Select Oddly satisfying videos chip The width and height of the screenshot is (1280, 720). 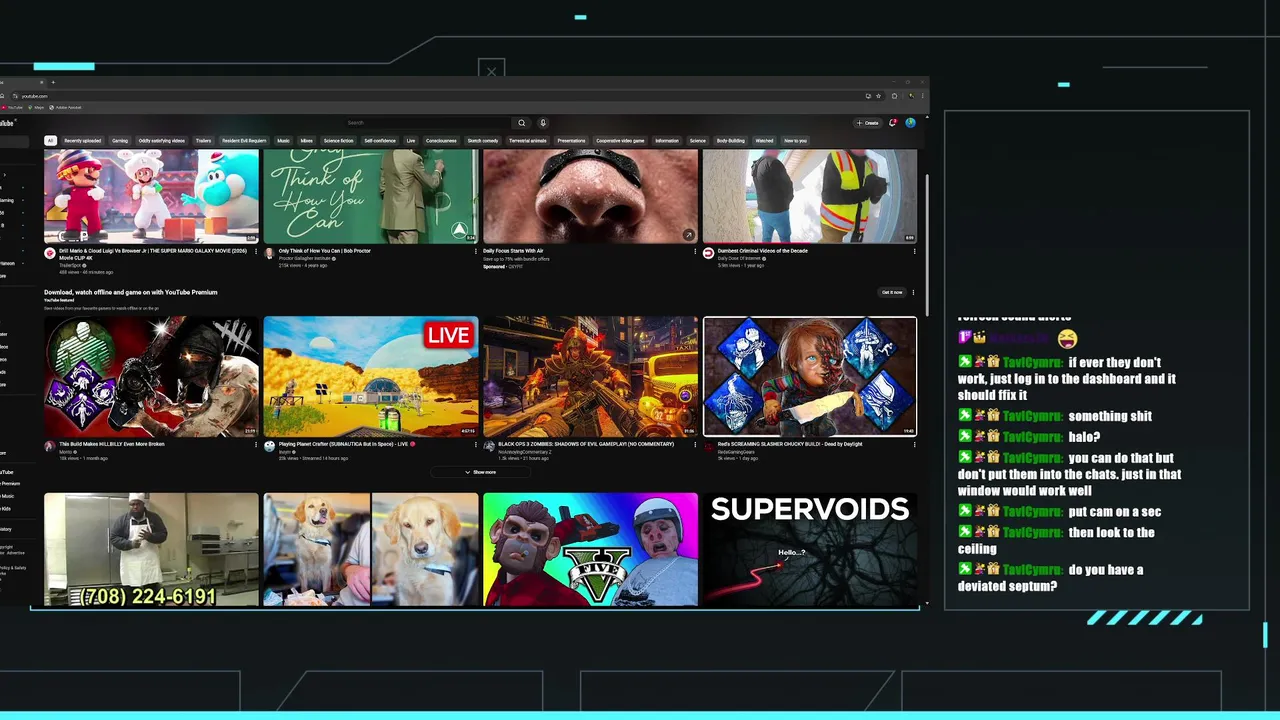tap(162, 141)
